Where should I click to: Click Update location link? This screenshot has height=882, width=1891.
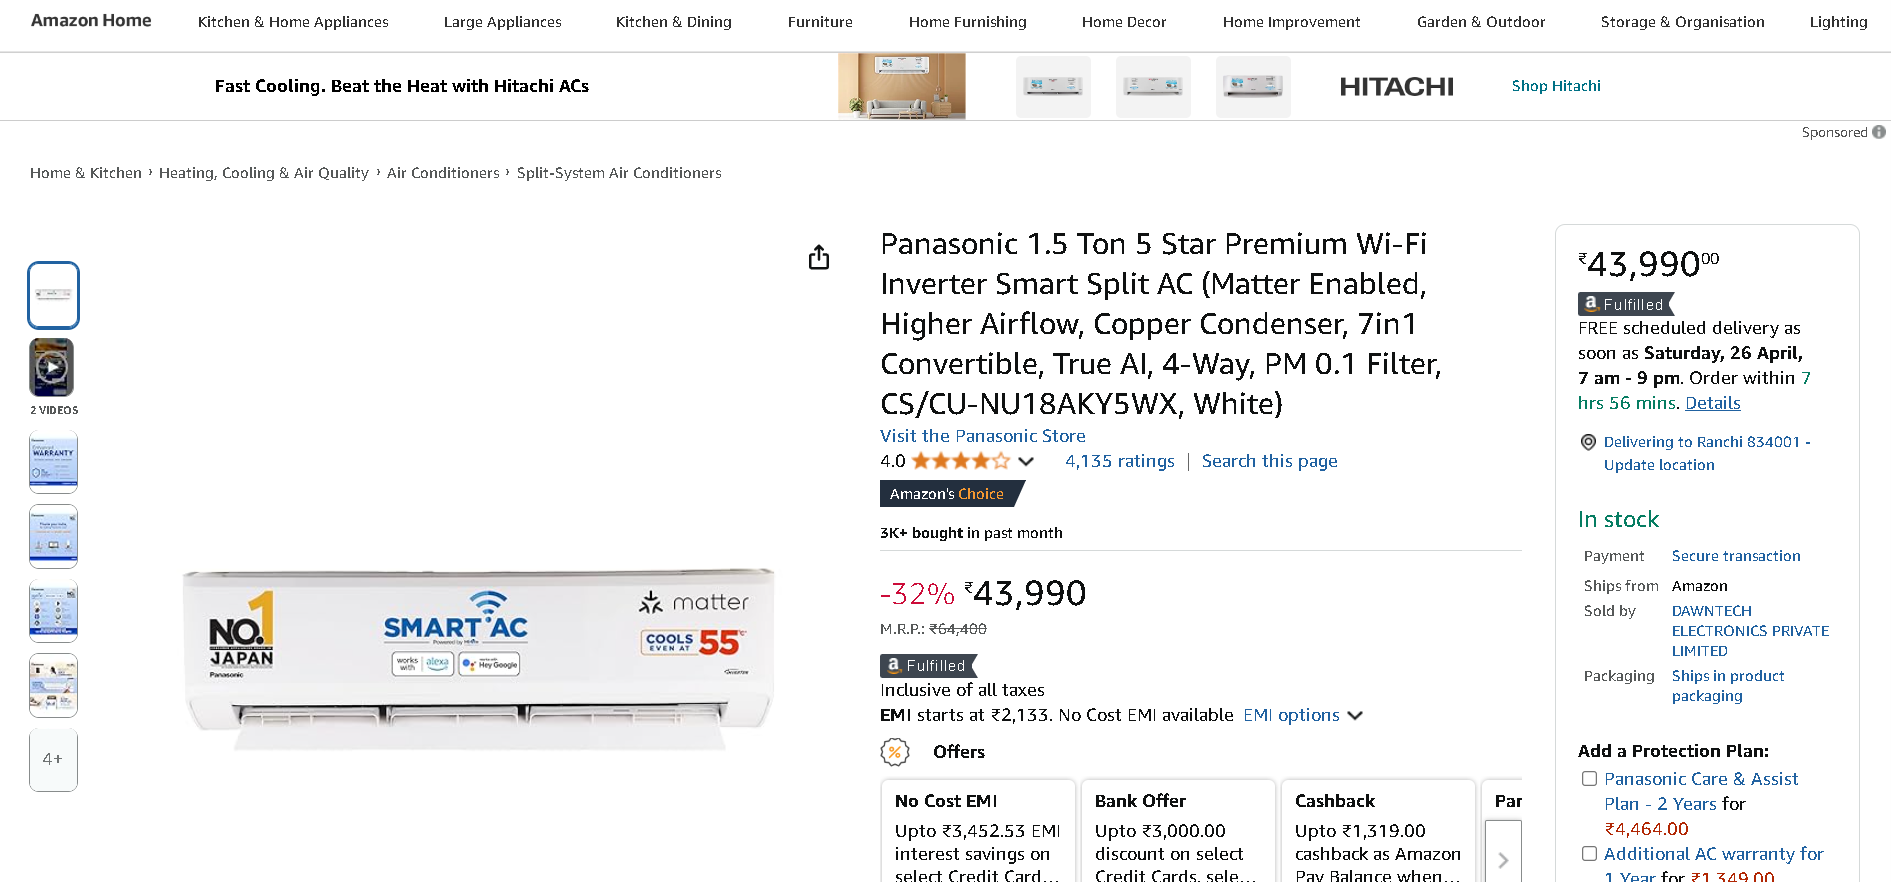click(1658, 465)
